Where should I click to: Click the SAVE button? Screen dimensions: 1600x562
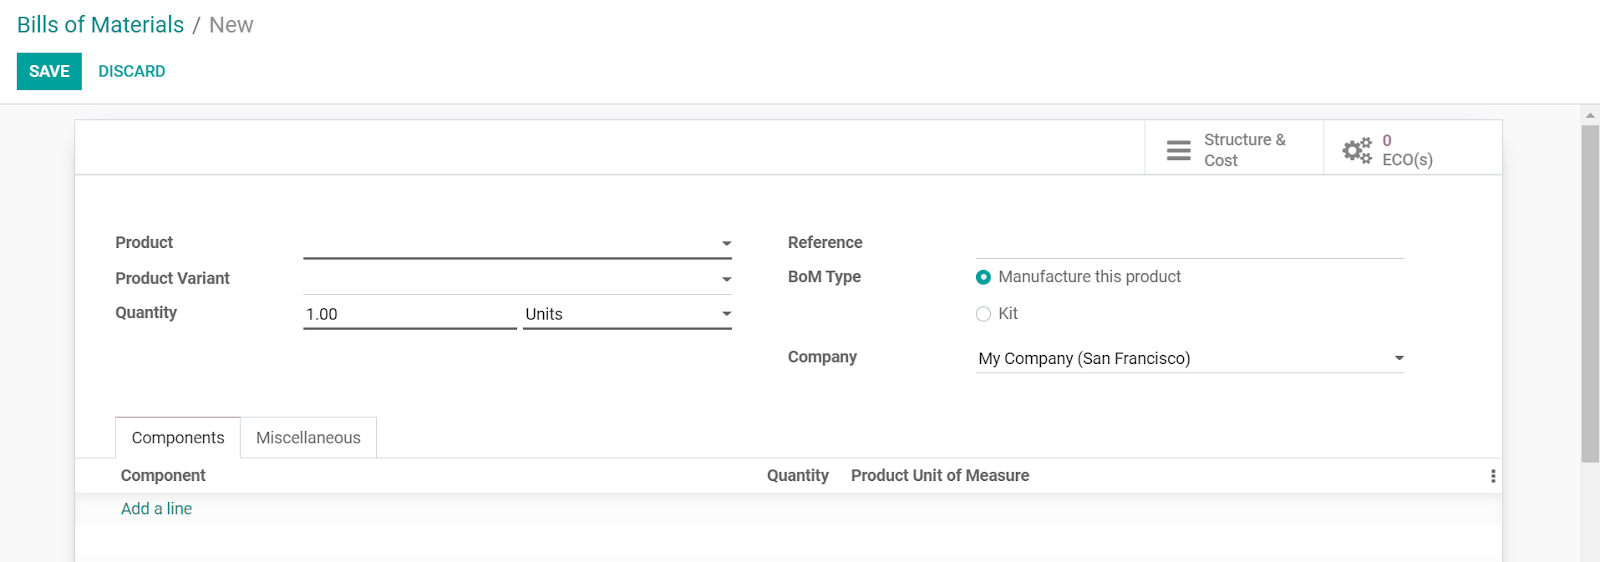(49, 71)
